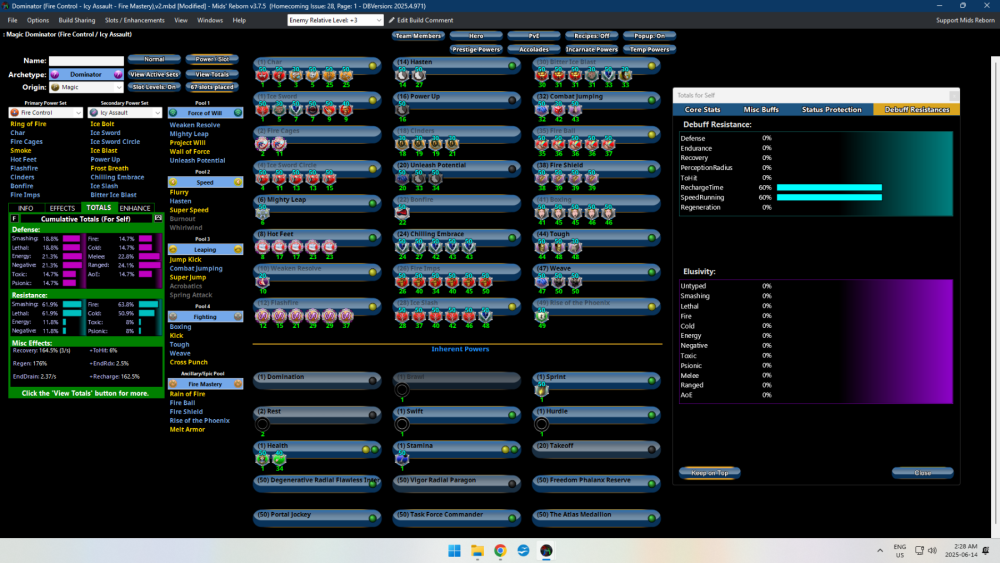Screen dimensions: 1000x563
Task: Open the Enemy Relative Level dropdown
Action: click(x=335, y=20)
